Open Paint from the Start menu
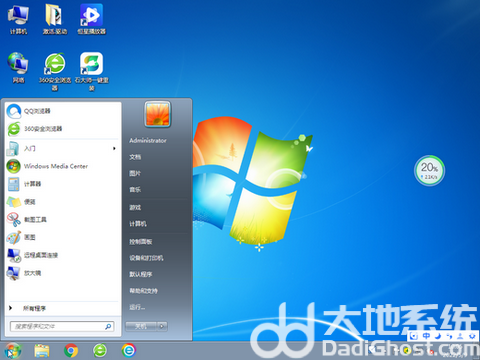 click(63, 237)
